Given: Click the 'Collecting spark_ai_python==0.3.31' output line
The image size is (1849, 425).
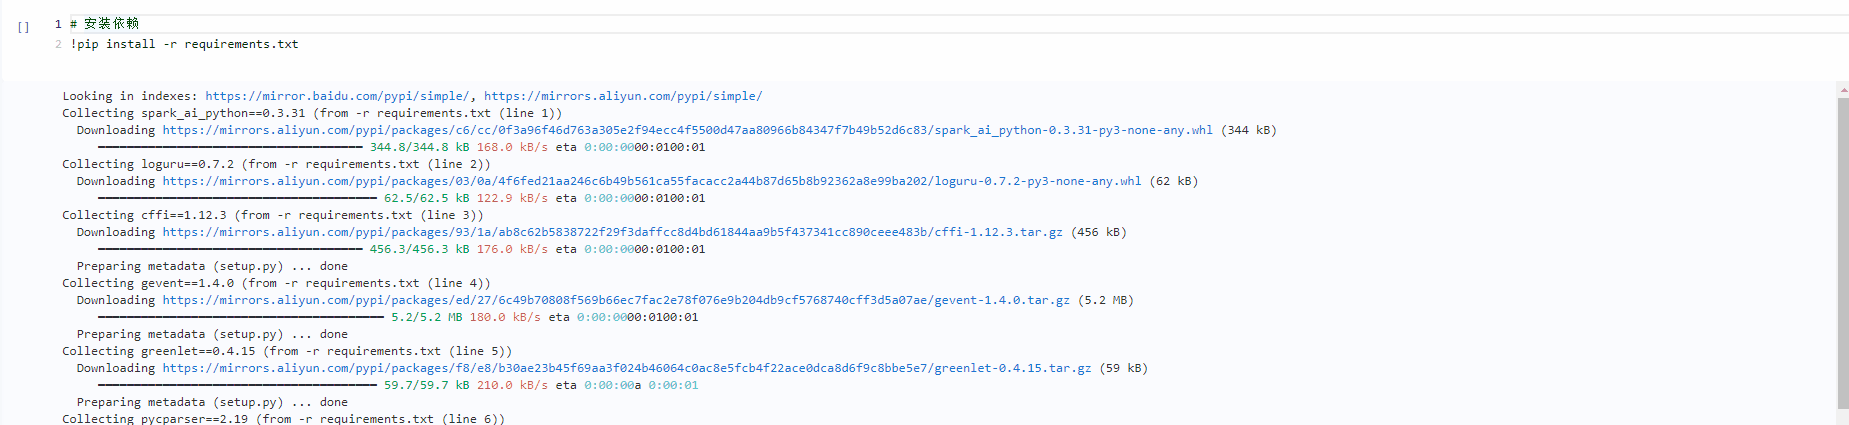Looking at the screenshot, I should coord(311,113).
